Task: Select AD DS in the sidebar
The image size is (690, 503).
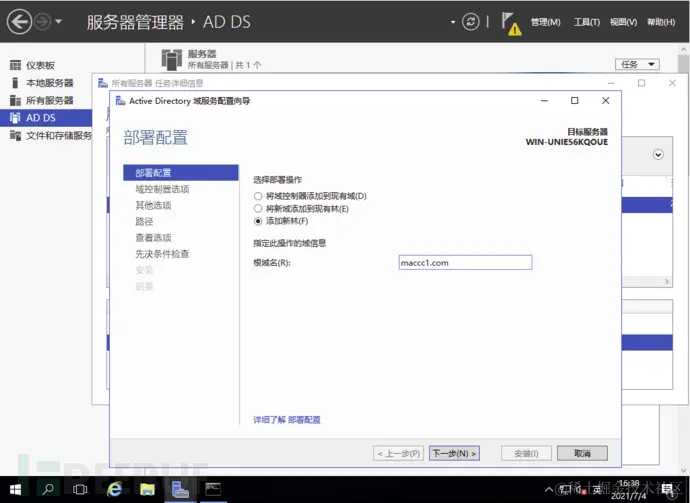Action: [46, 118]
